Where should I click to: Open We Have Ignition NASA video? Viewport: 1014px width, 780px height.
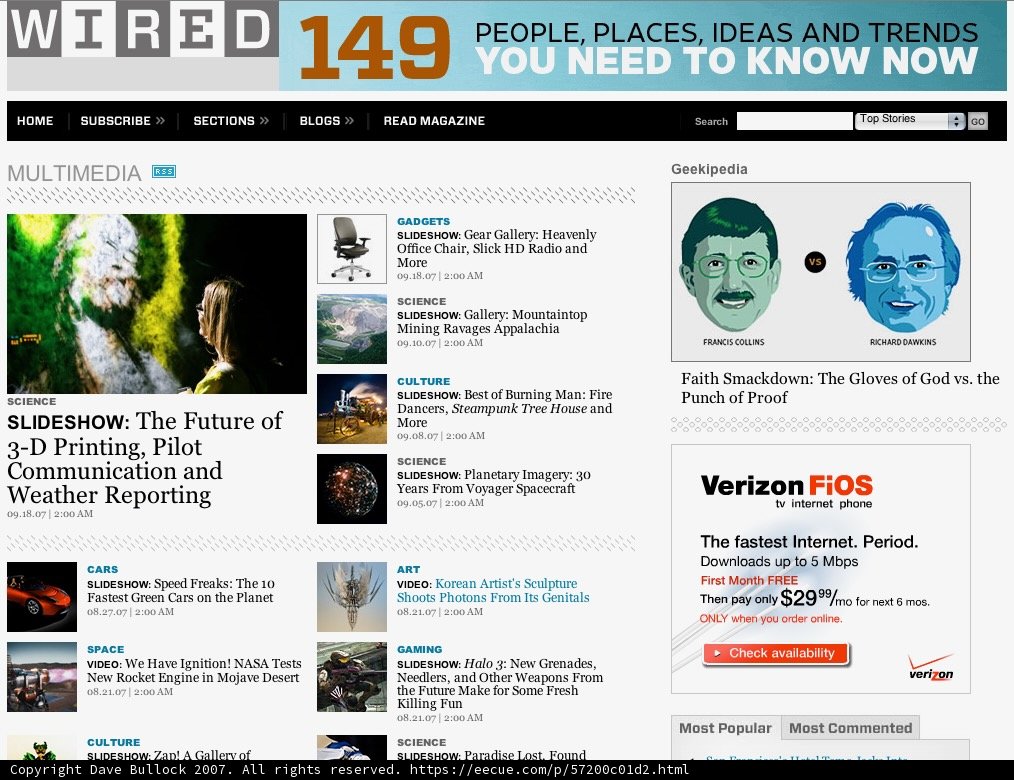coord(194,671)
